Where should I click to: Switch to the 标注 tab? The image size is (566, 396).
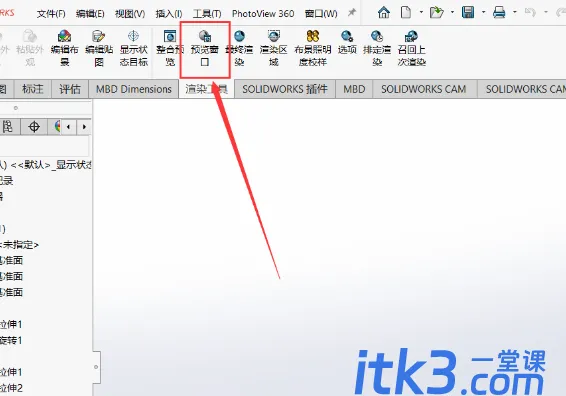coord(32,89)
